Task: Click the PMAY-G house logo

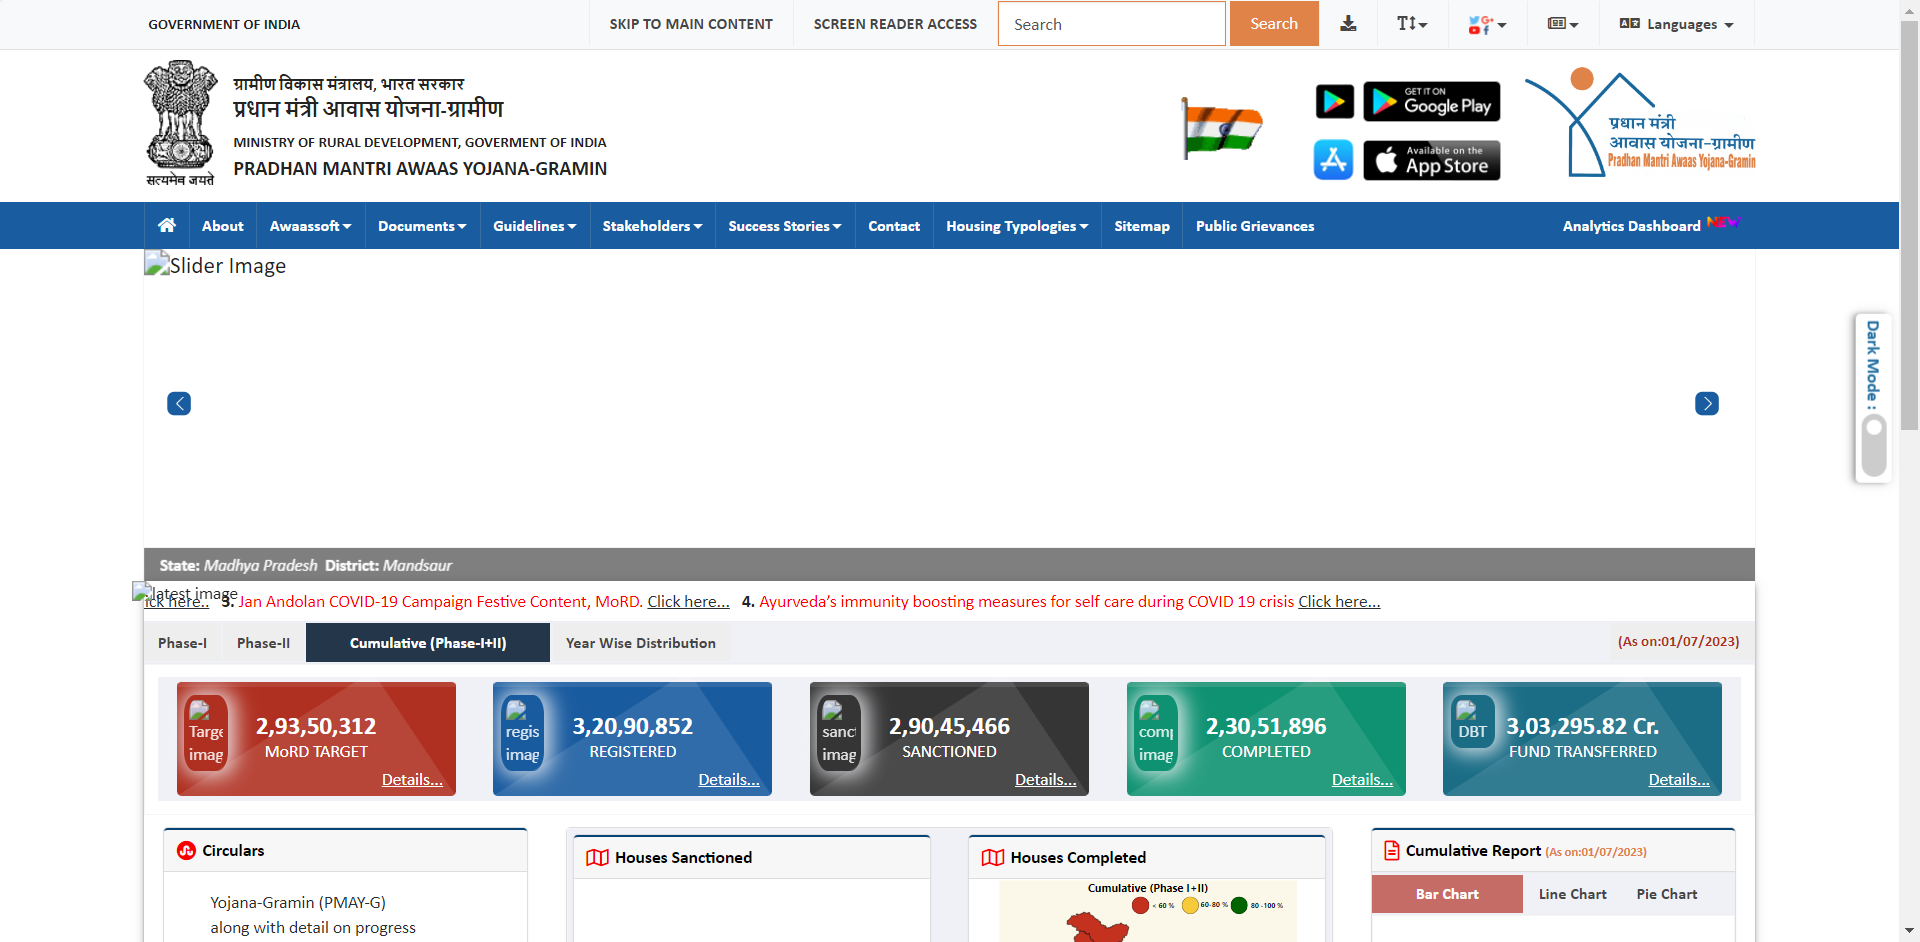Action: click(1640, 124)
